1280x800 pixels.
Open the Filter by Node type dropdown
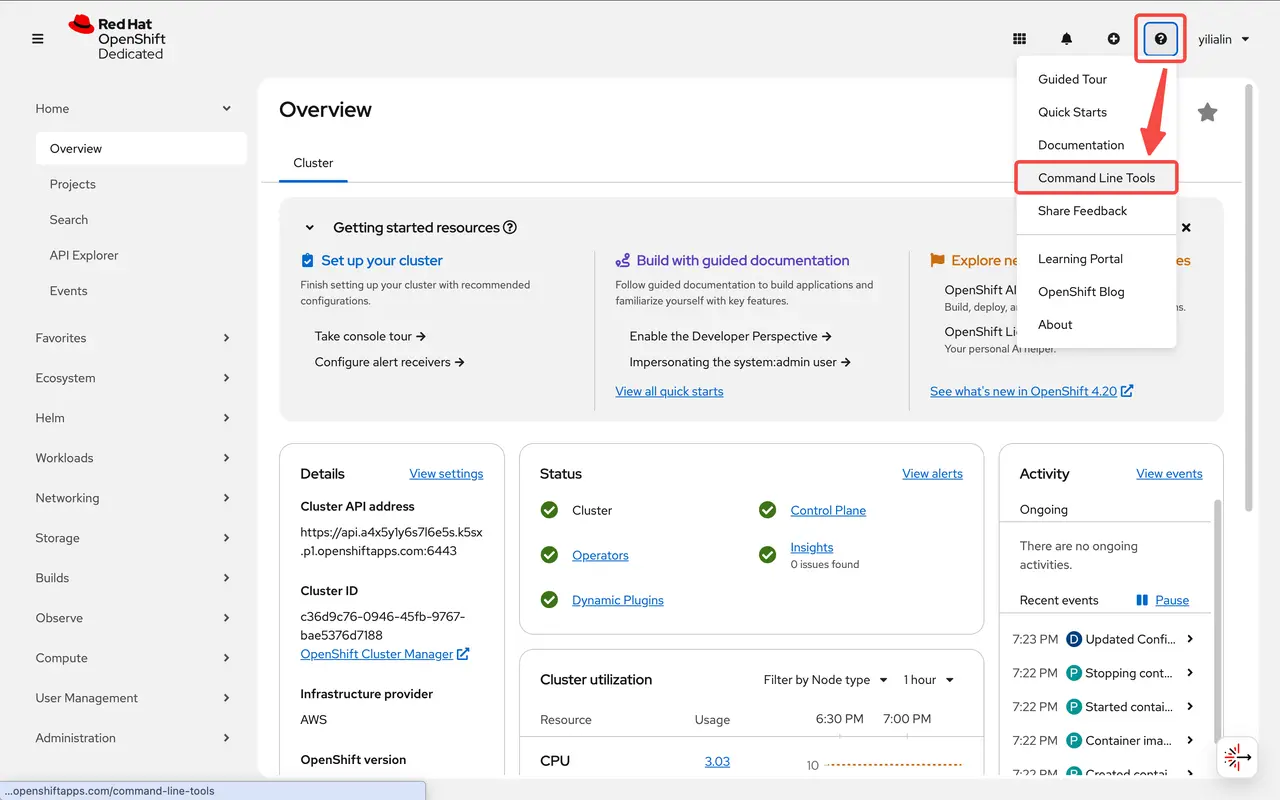click(824, 679)
